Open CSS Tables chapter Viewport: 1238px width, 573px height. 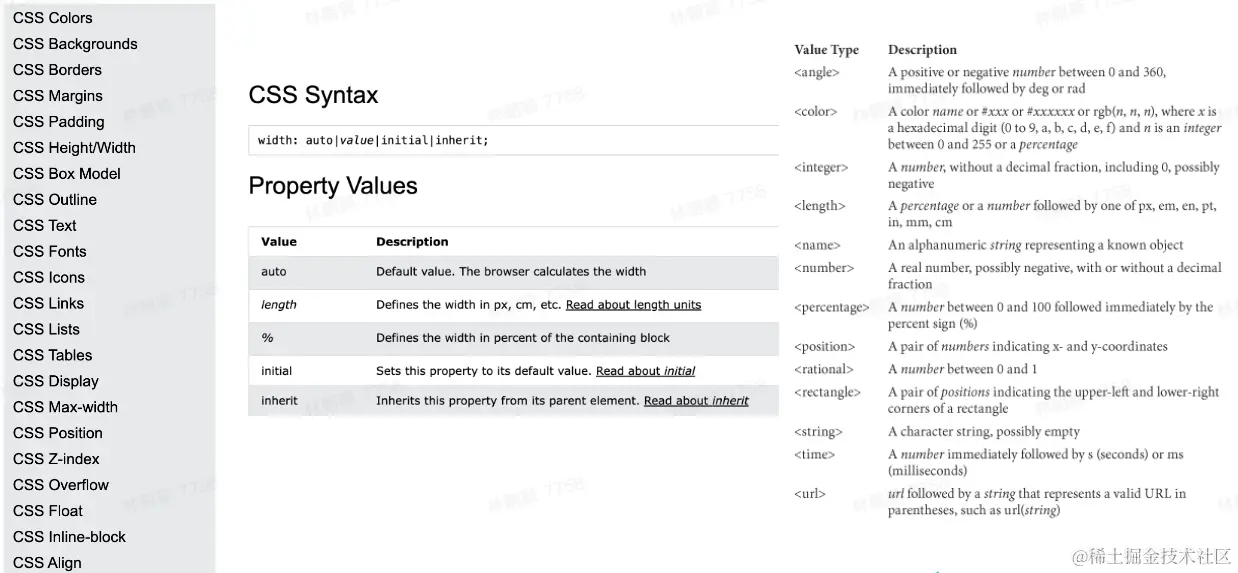53,356
